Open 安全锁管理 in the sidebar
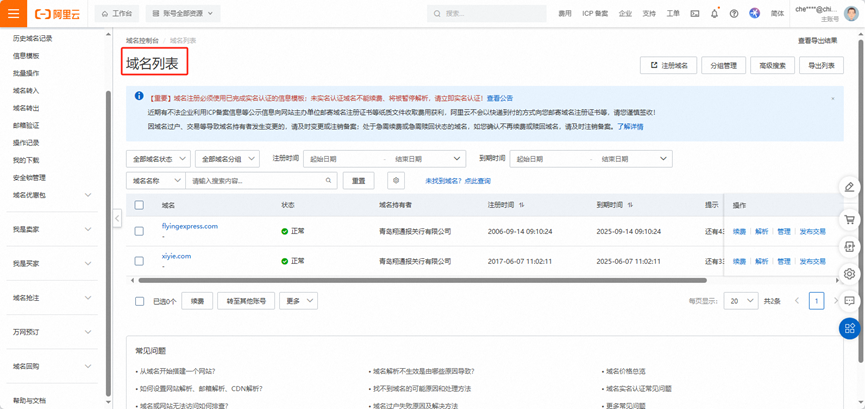This screenshot has height=409, width=865. [x=29, y=178]
